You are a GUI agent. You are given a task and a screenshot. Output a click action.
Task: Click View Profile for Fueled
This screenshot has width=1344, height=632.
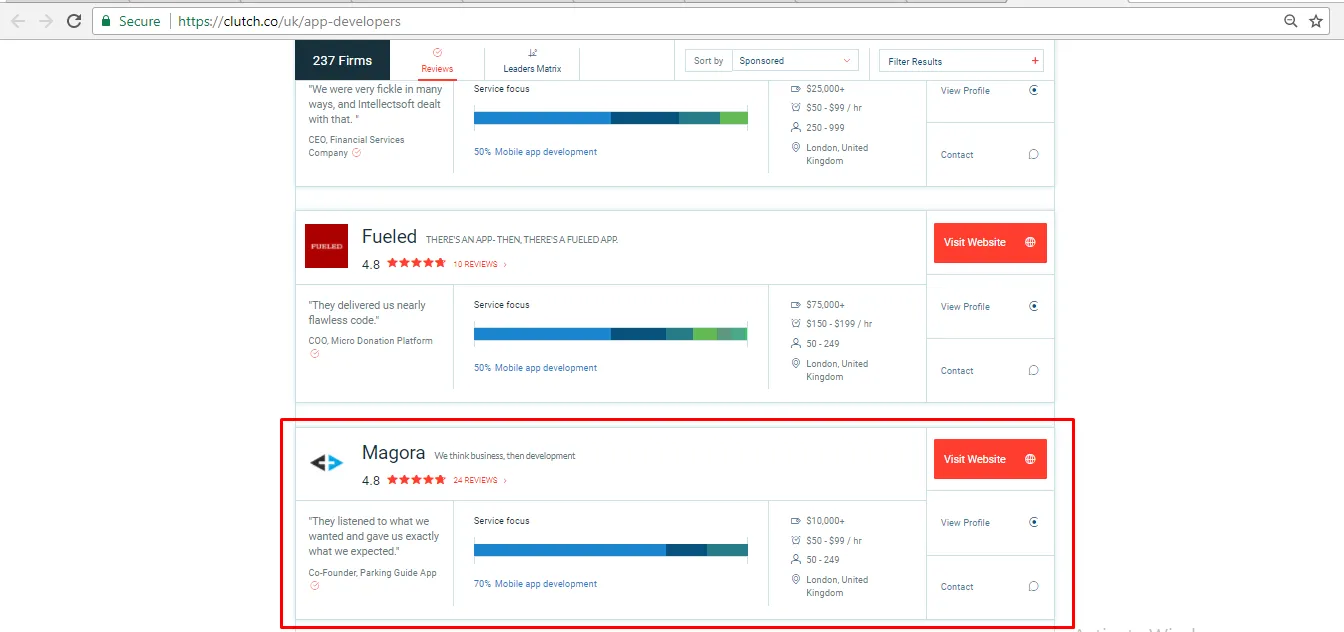[965, 307]
